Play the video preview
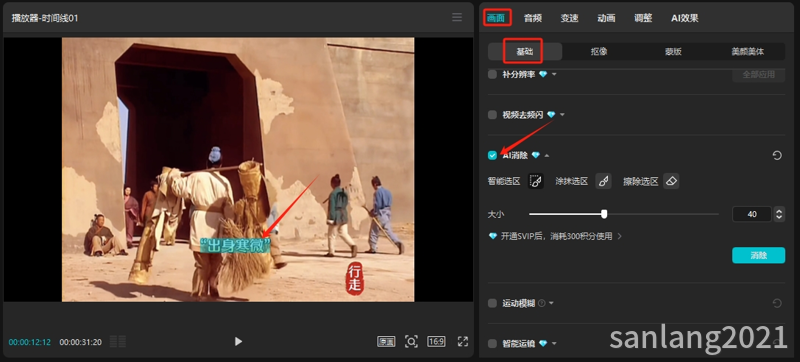Image resolution: width=800 pixels, height=362 pixels. coord(238,342)
